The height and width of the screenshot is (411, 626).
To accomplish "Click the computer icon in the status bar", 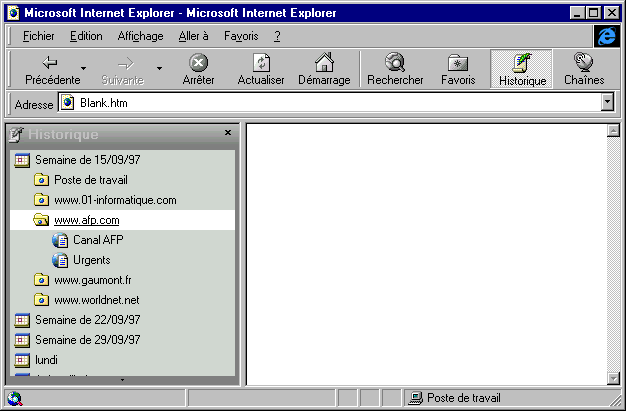I will pos(416,398).
